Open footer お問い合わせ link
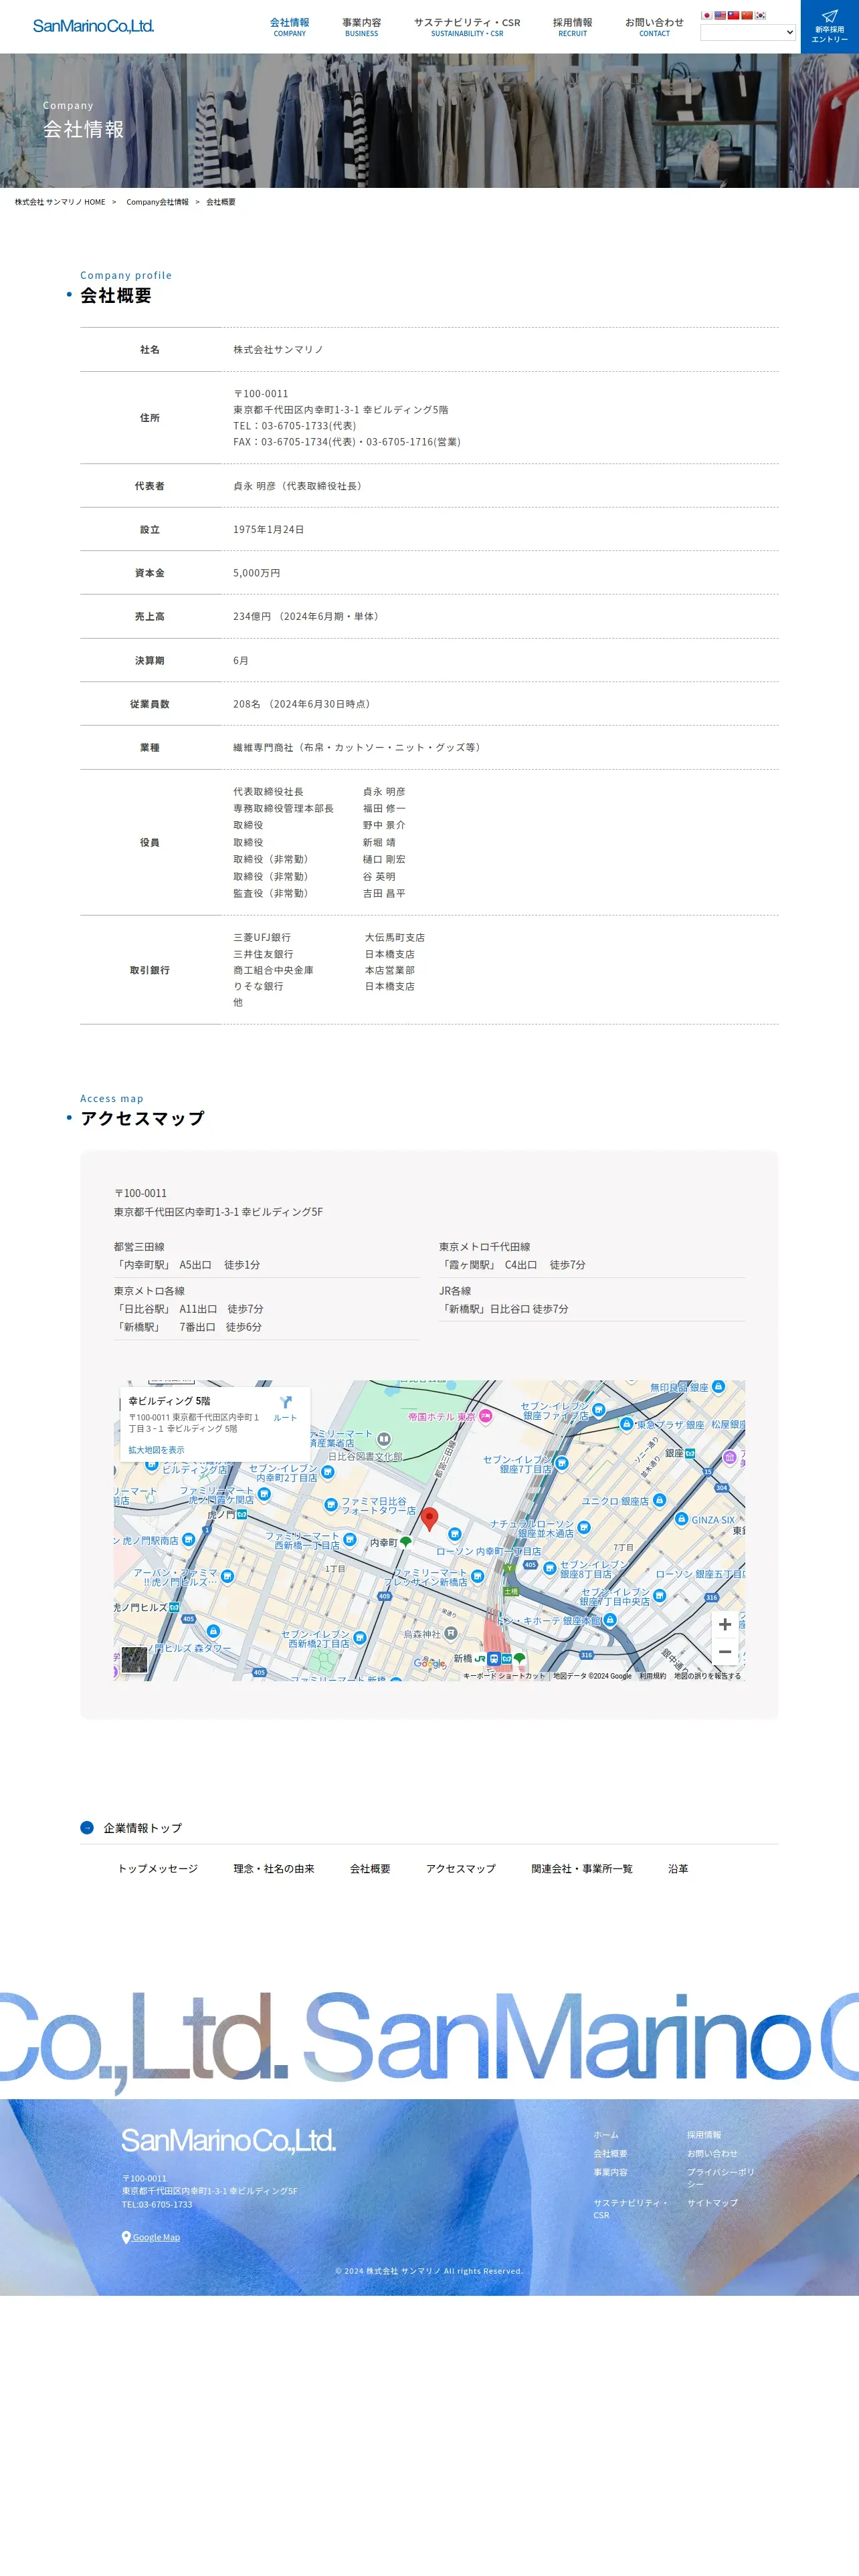 [x=712, y=2154]
